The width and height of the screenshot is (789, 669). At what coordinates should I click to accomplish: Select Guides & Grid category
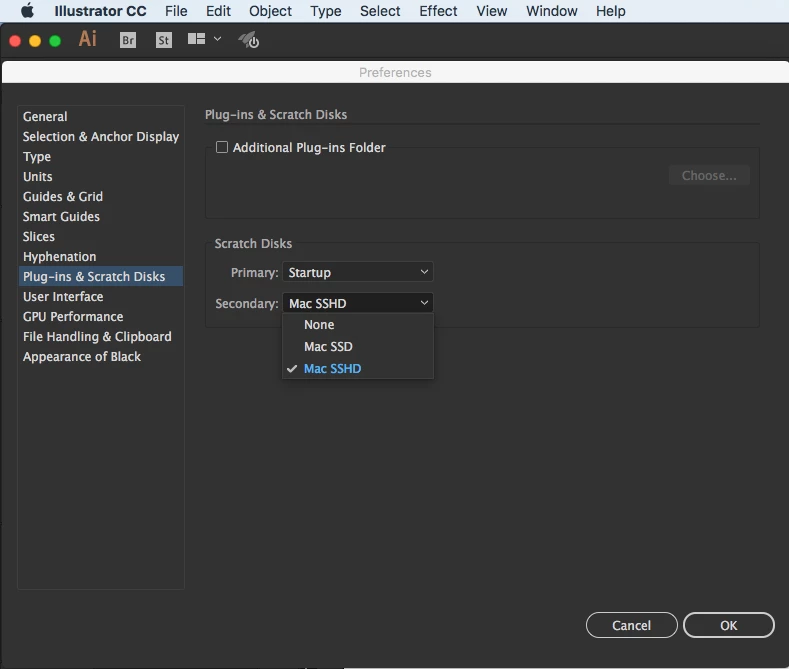pyautogui.click(x=101, y=196)
